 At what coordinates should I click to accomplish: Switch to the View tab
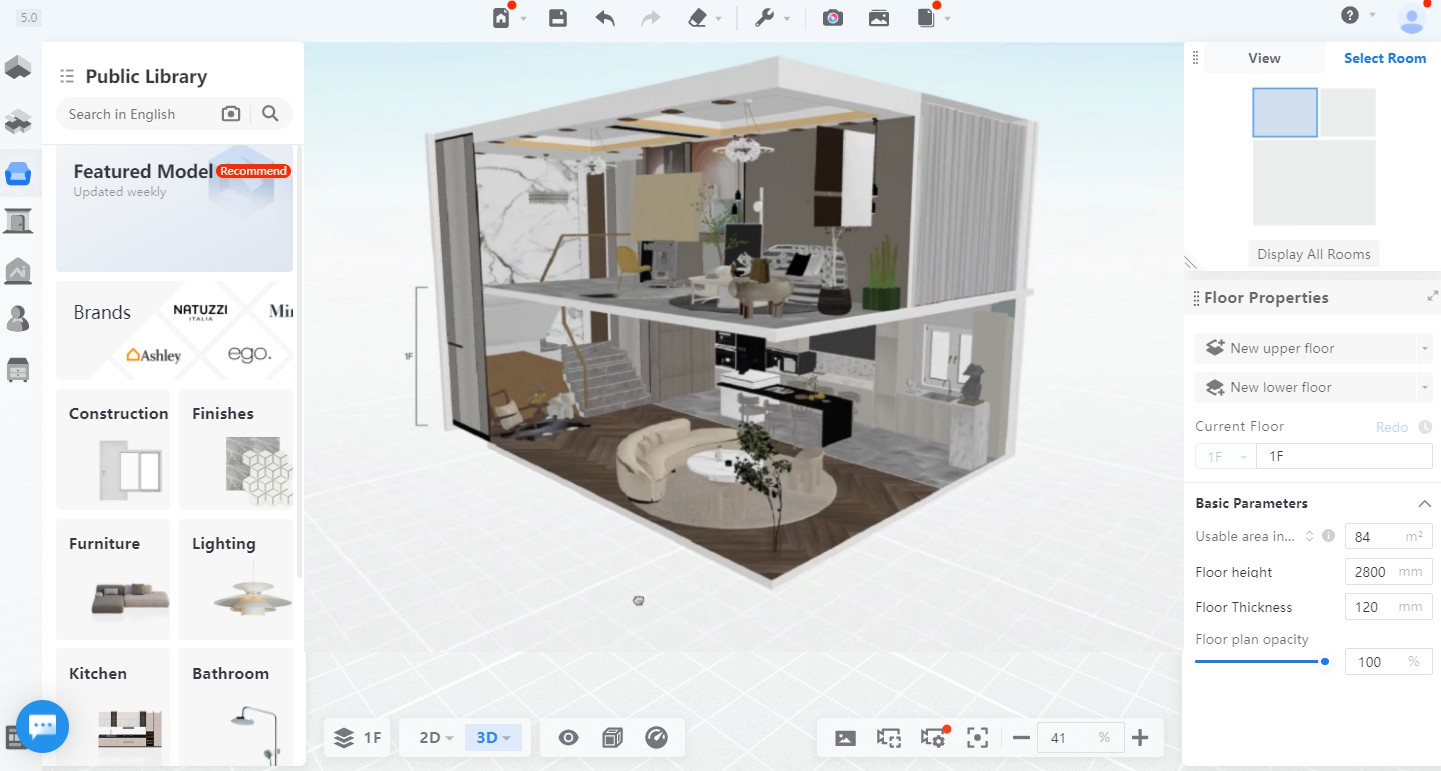[1264, 58]
